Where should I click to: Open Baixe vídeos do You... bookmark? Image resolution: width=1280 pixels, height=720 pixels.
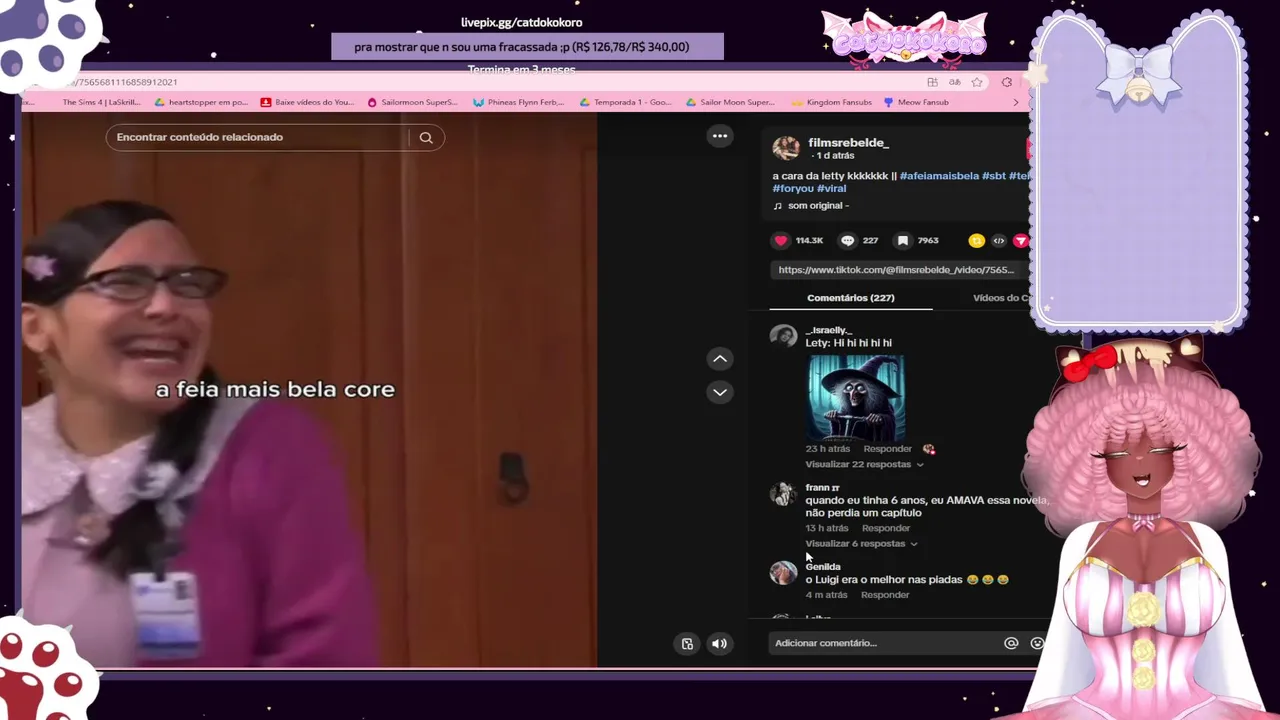(x=307, y=102)
